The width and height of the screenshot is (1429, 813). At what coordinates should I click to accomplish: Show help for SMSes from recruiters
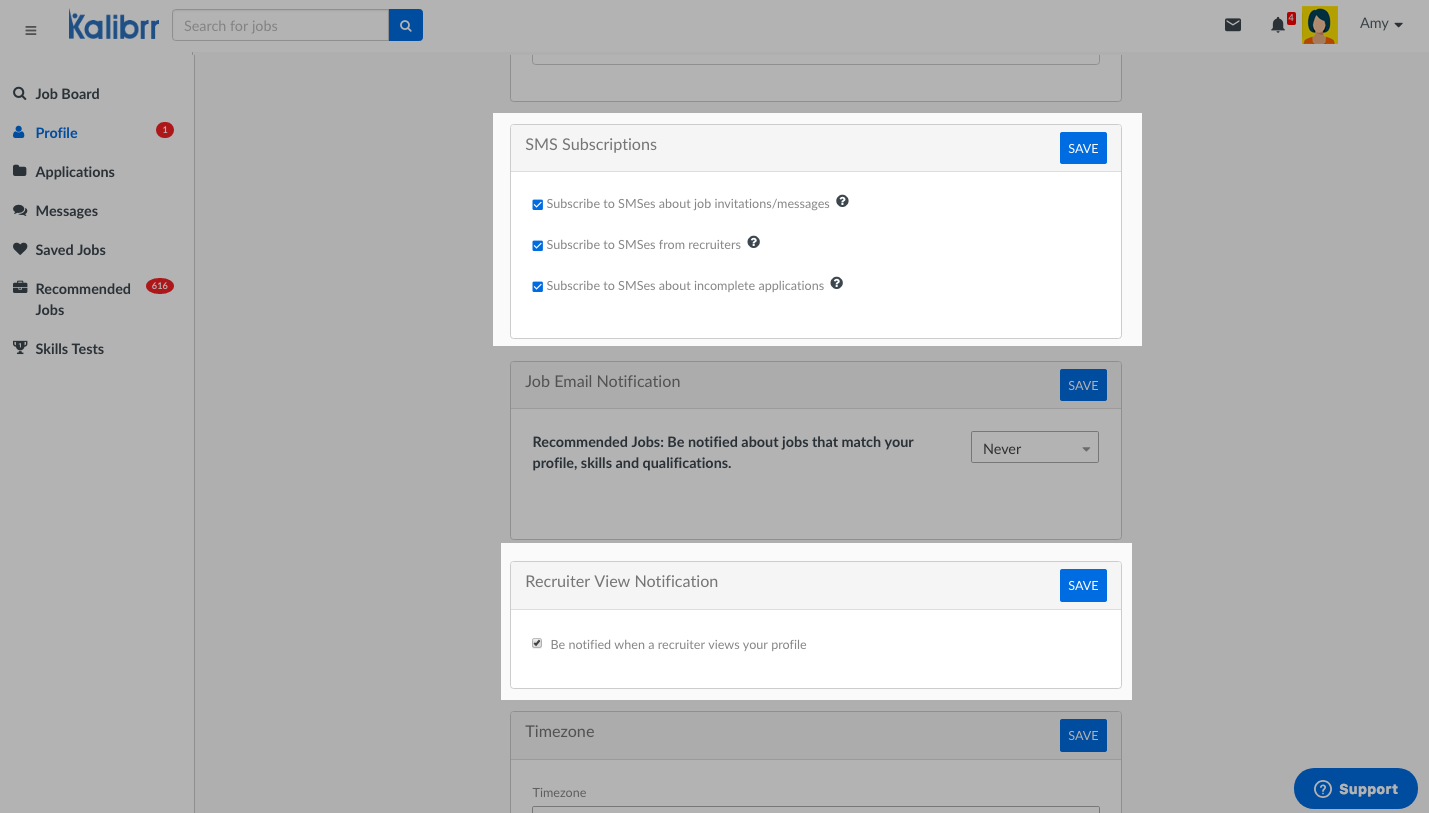pyautogui.click(x=754, y=243)
